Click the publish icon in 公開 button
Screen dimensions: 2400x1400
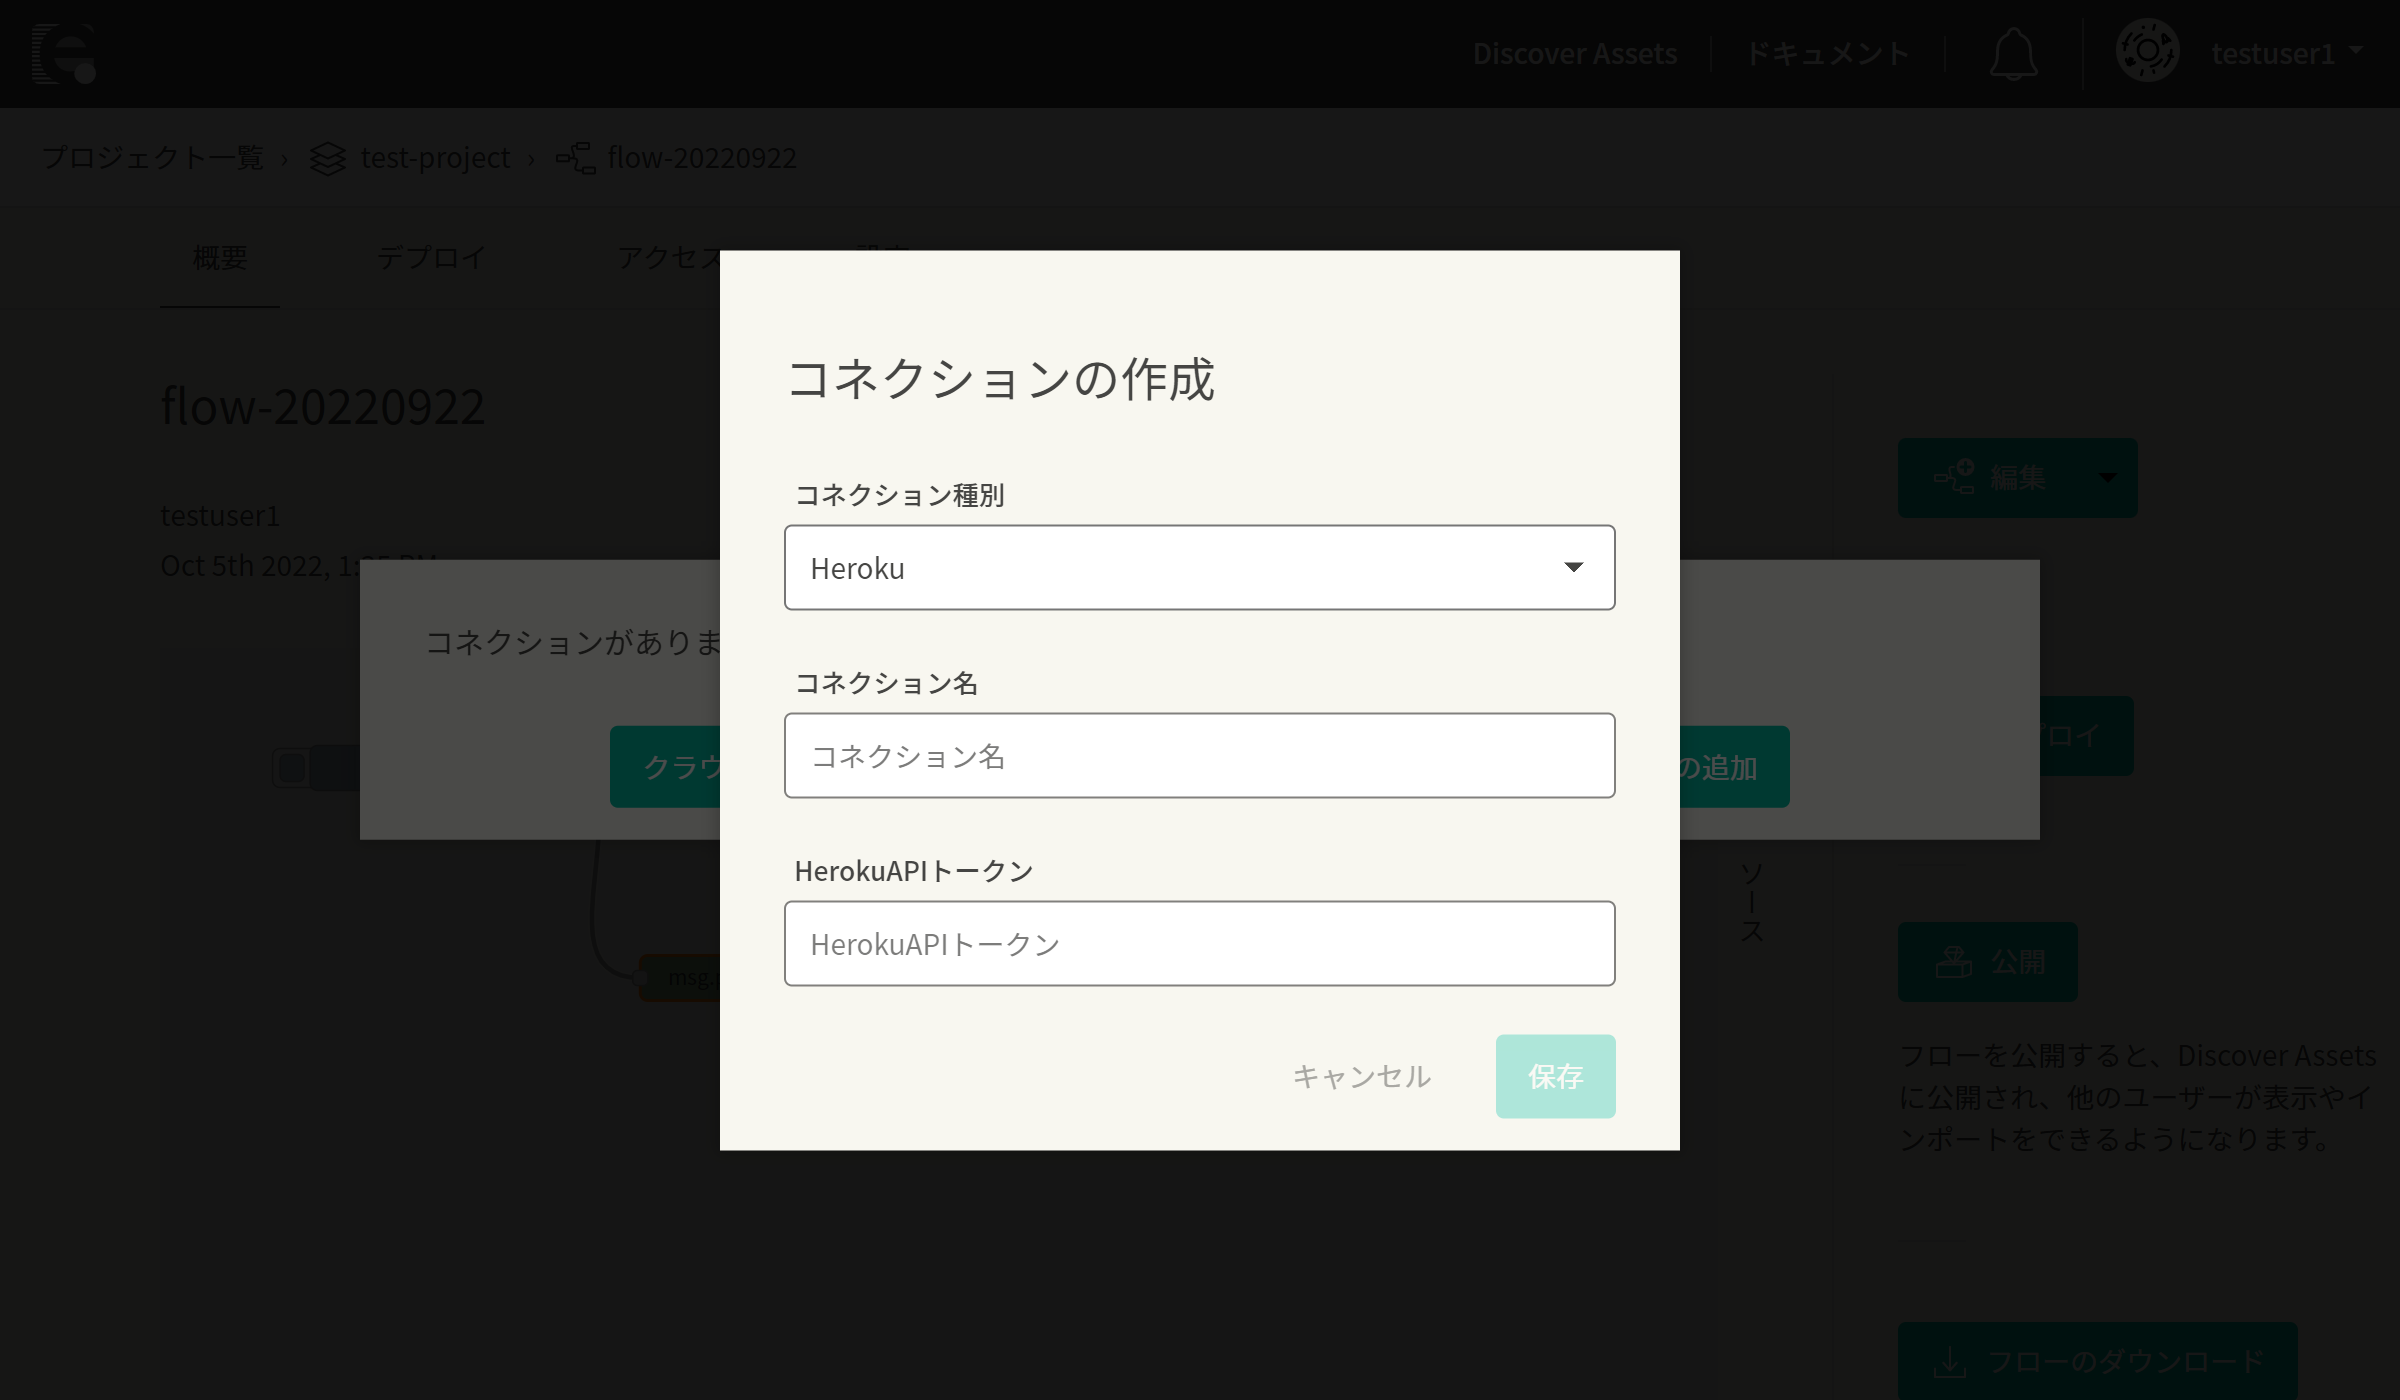pyautogui.click(x=1954, y=962)
